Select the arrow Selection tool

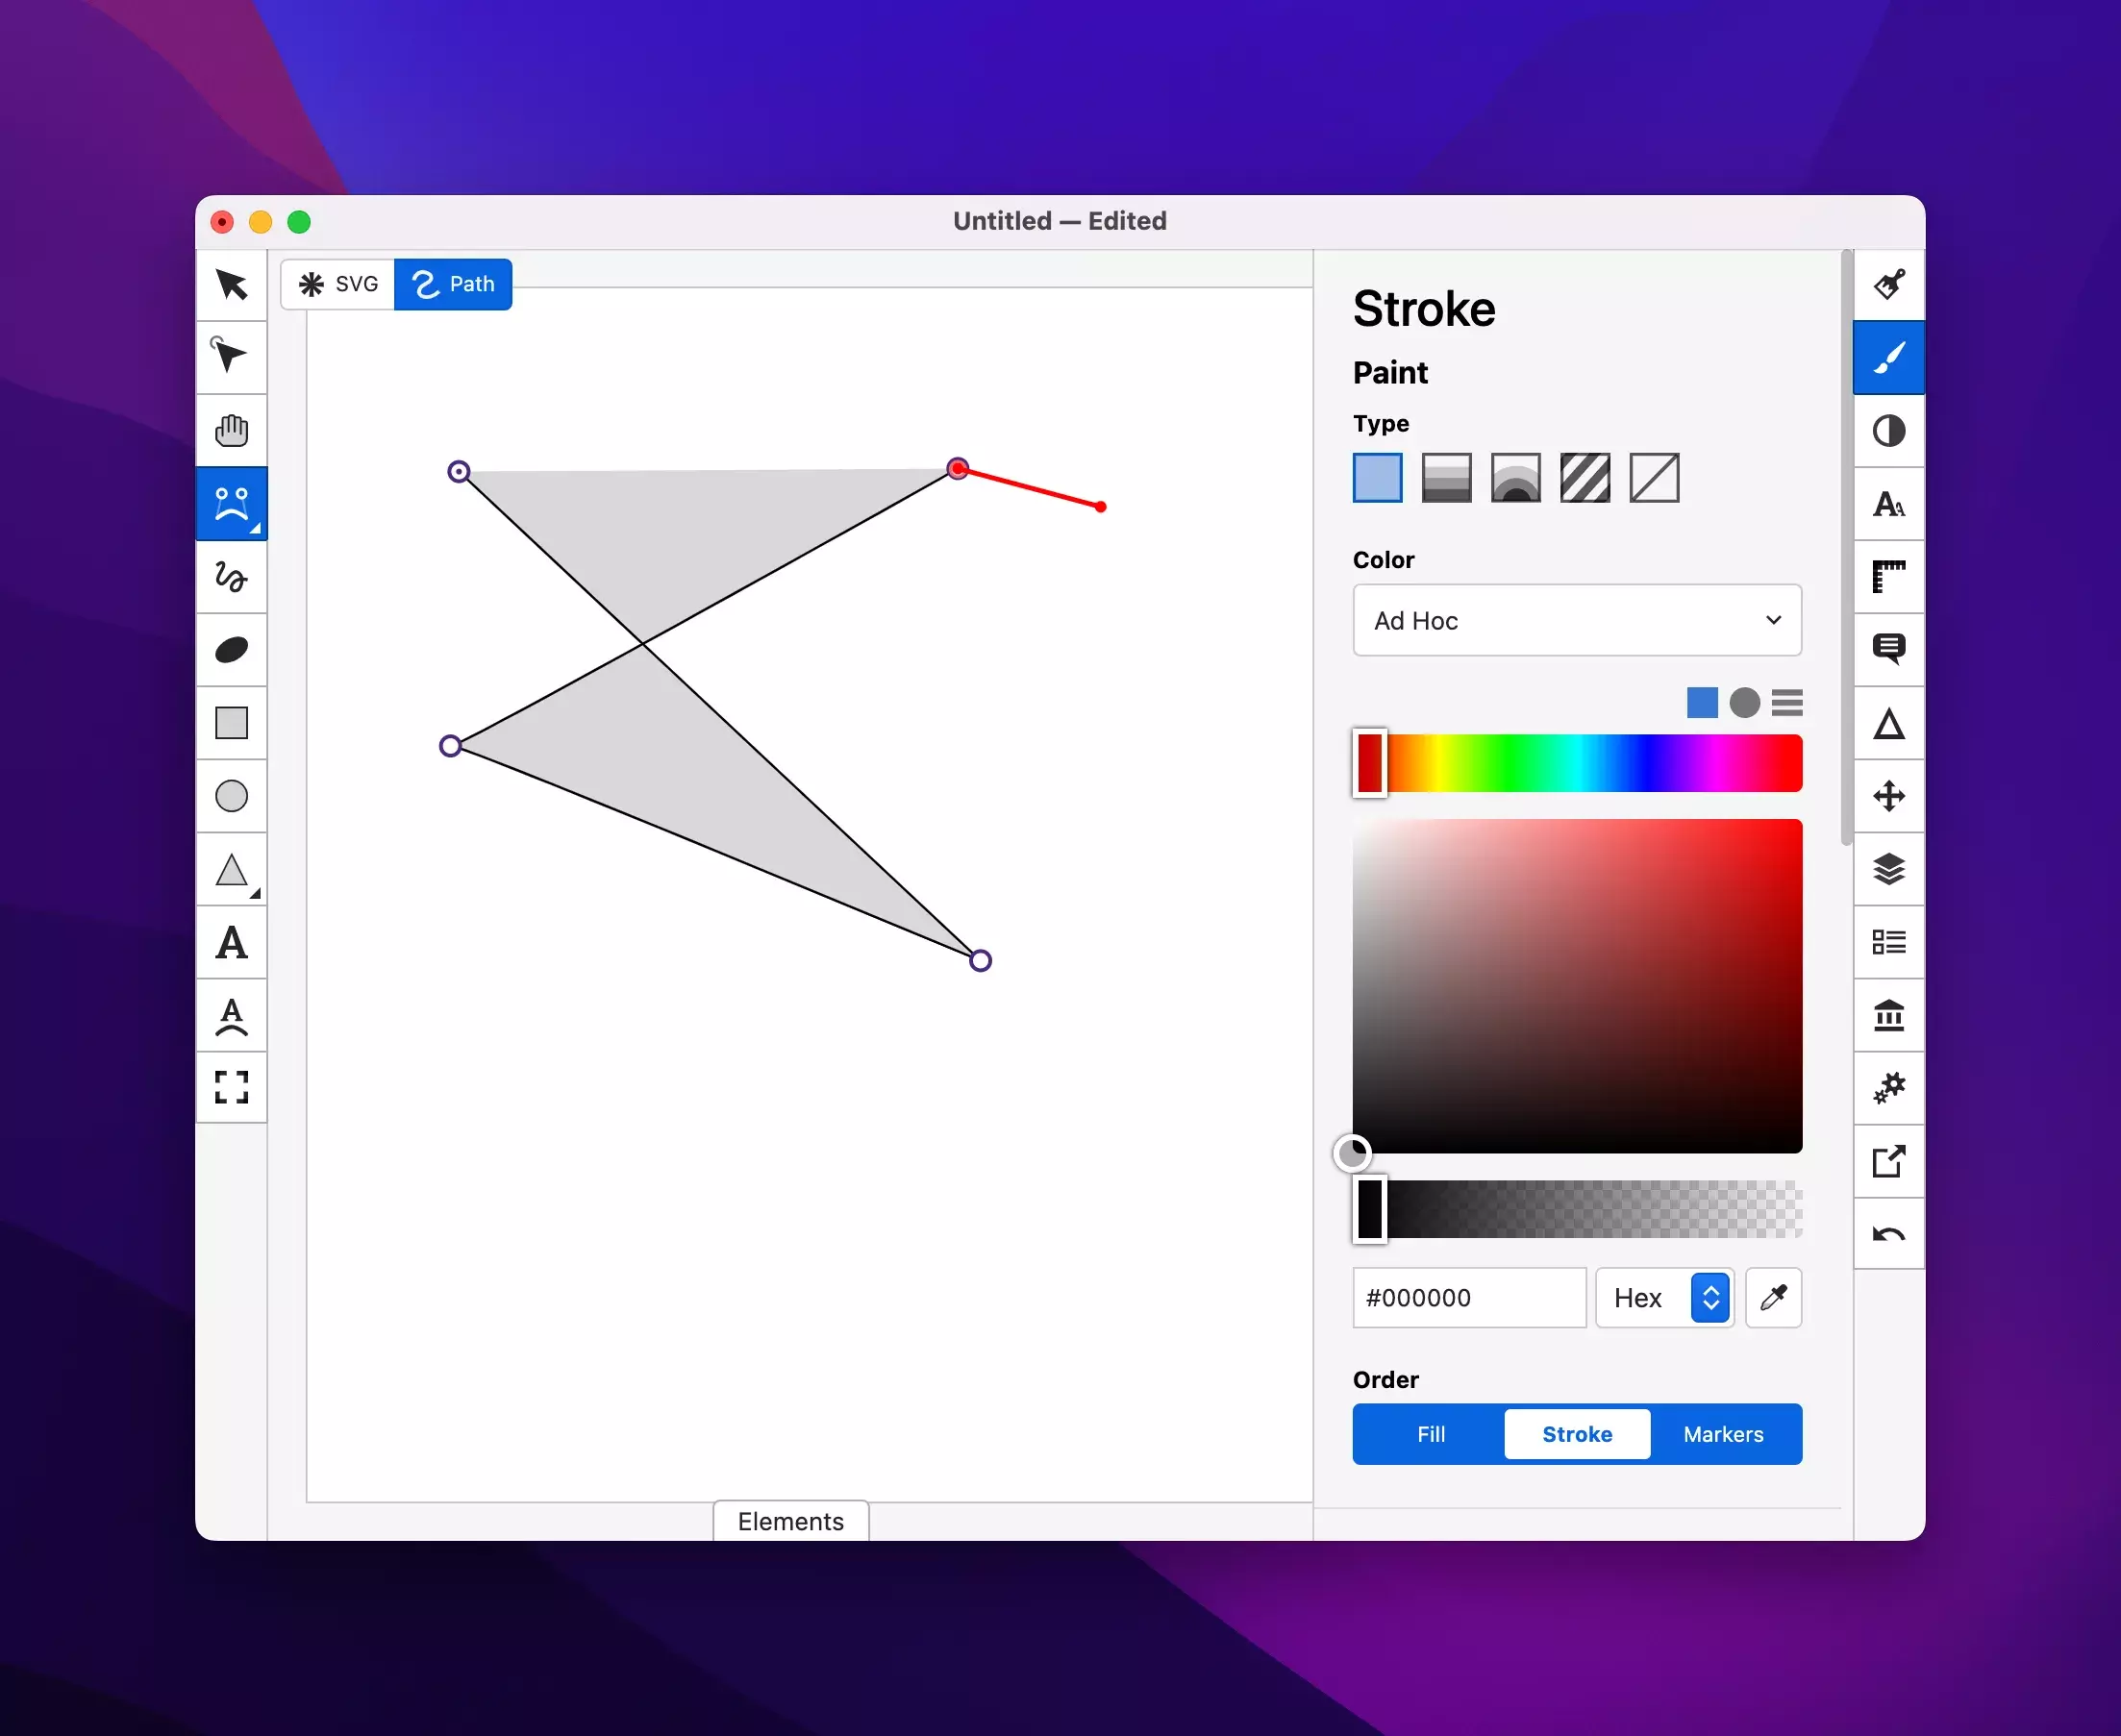(x=231, y=285)
